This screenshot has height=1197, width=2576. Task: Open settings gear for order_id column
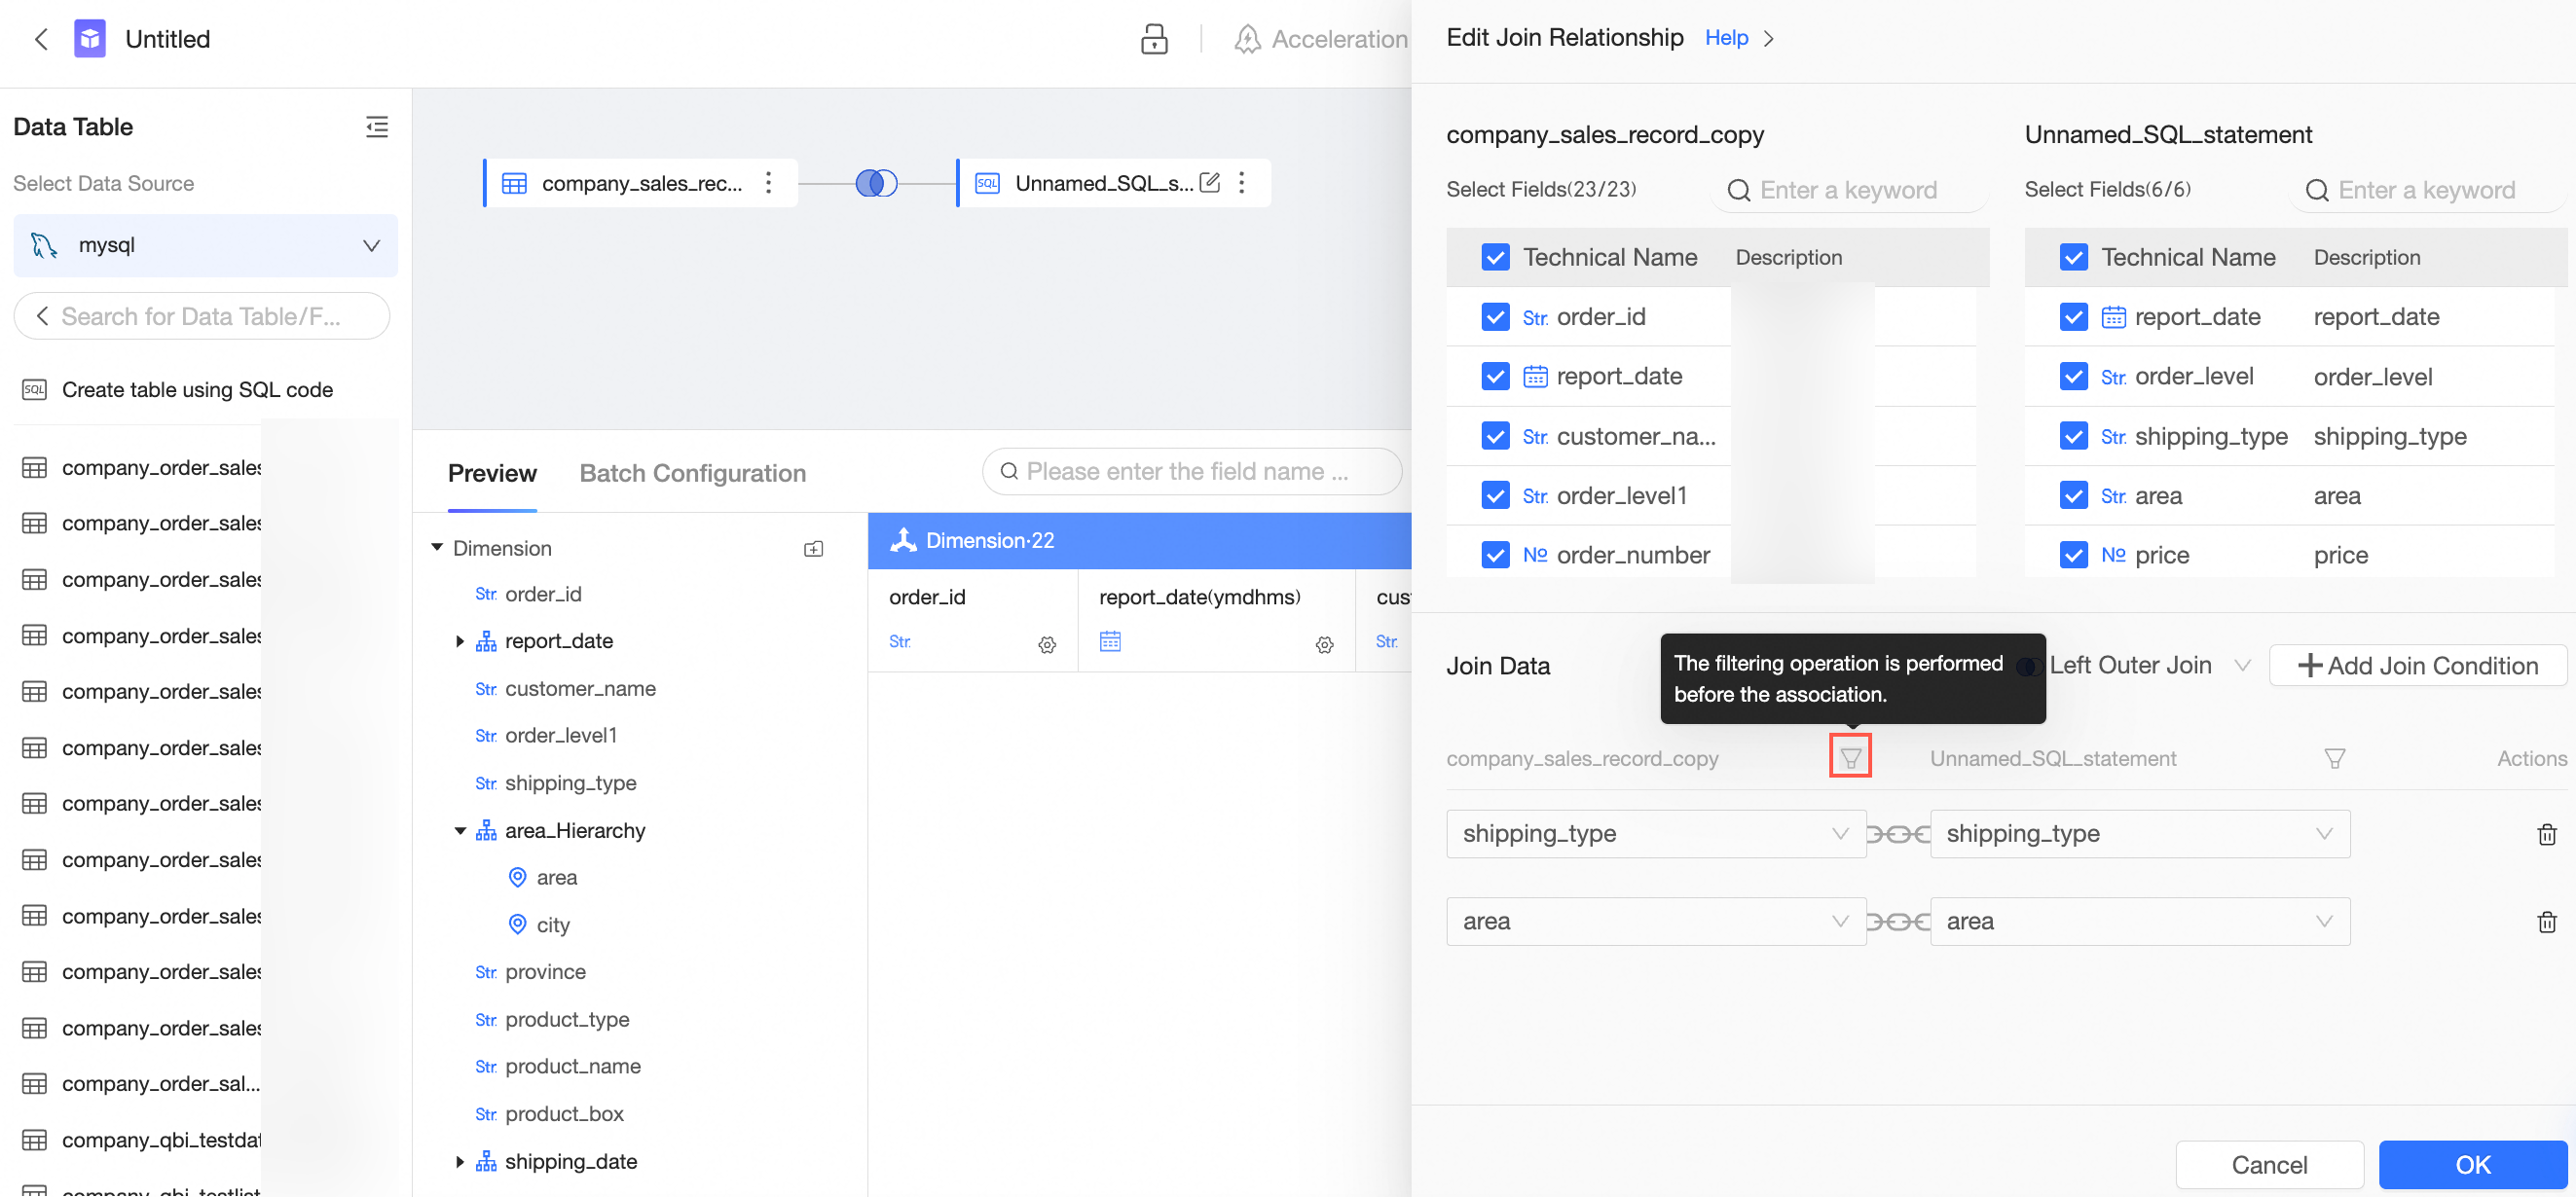click(1047, 645)
